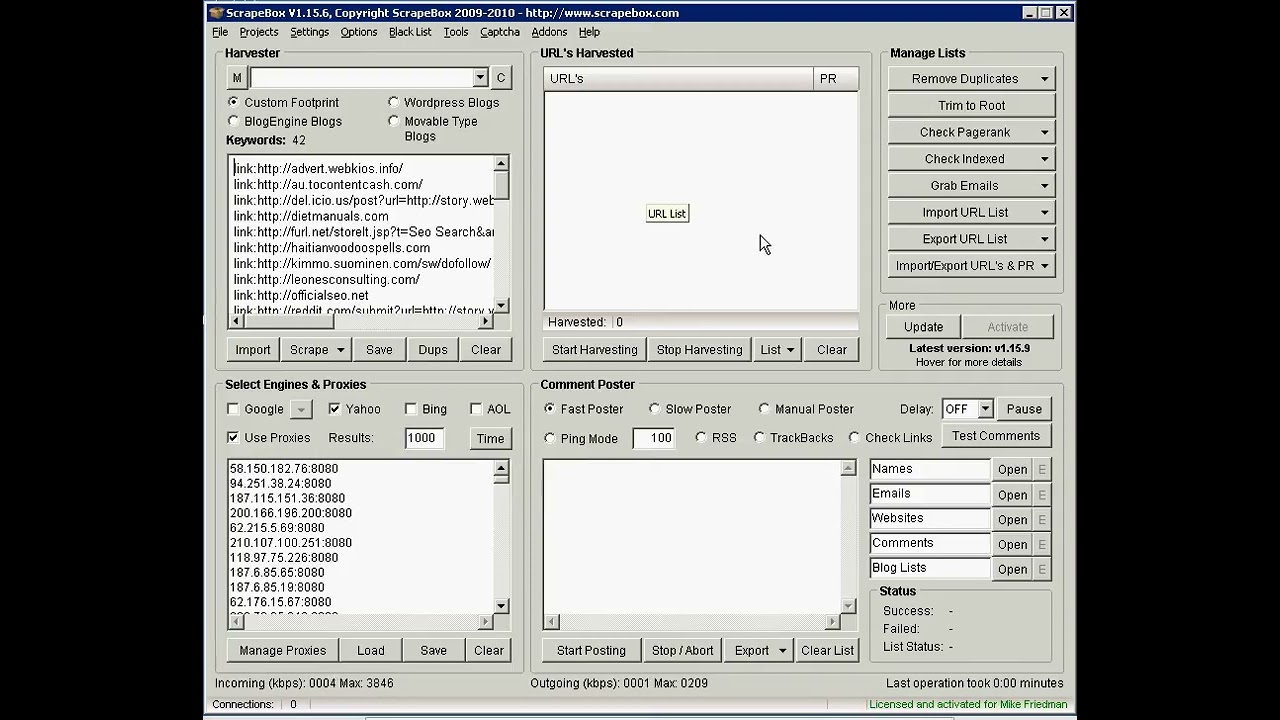Open the Google options dropdown arrow
Screen dimensions: 1280x720
(x=301, y=409)
